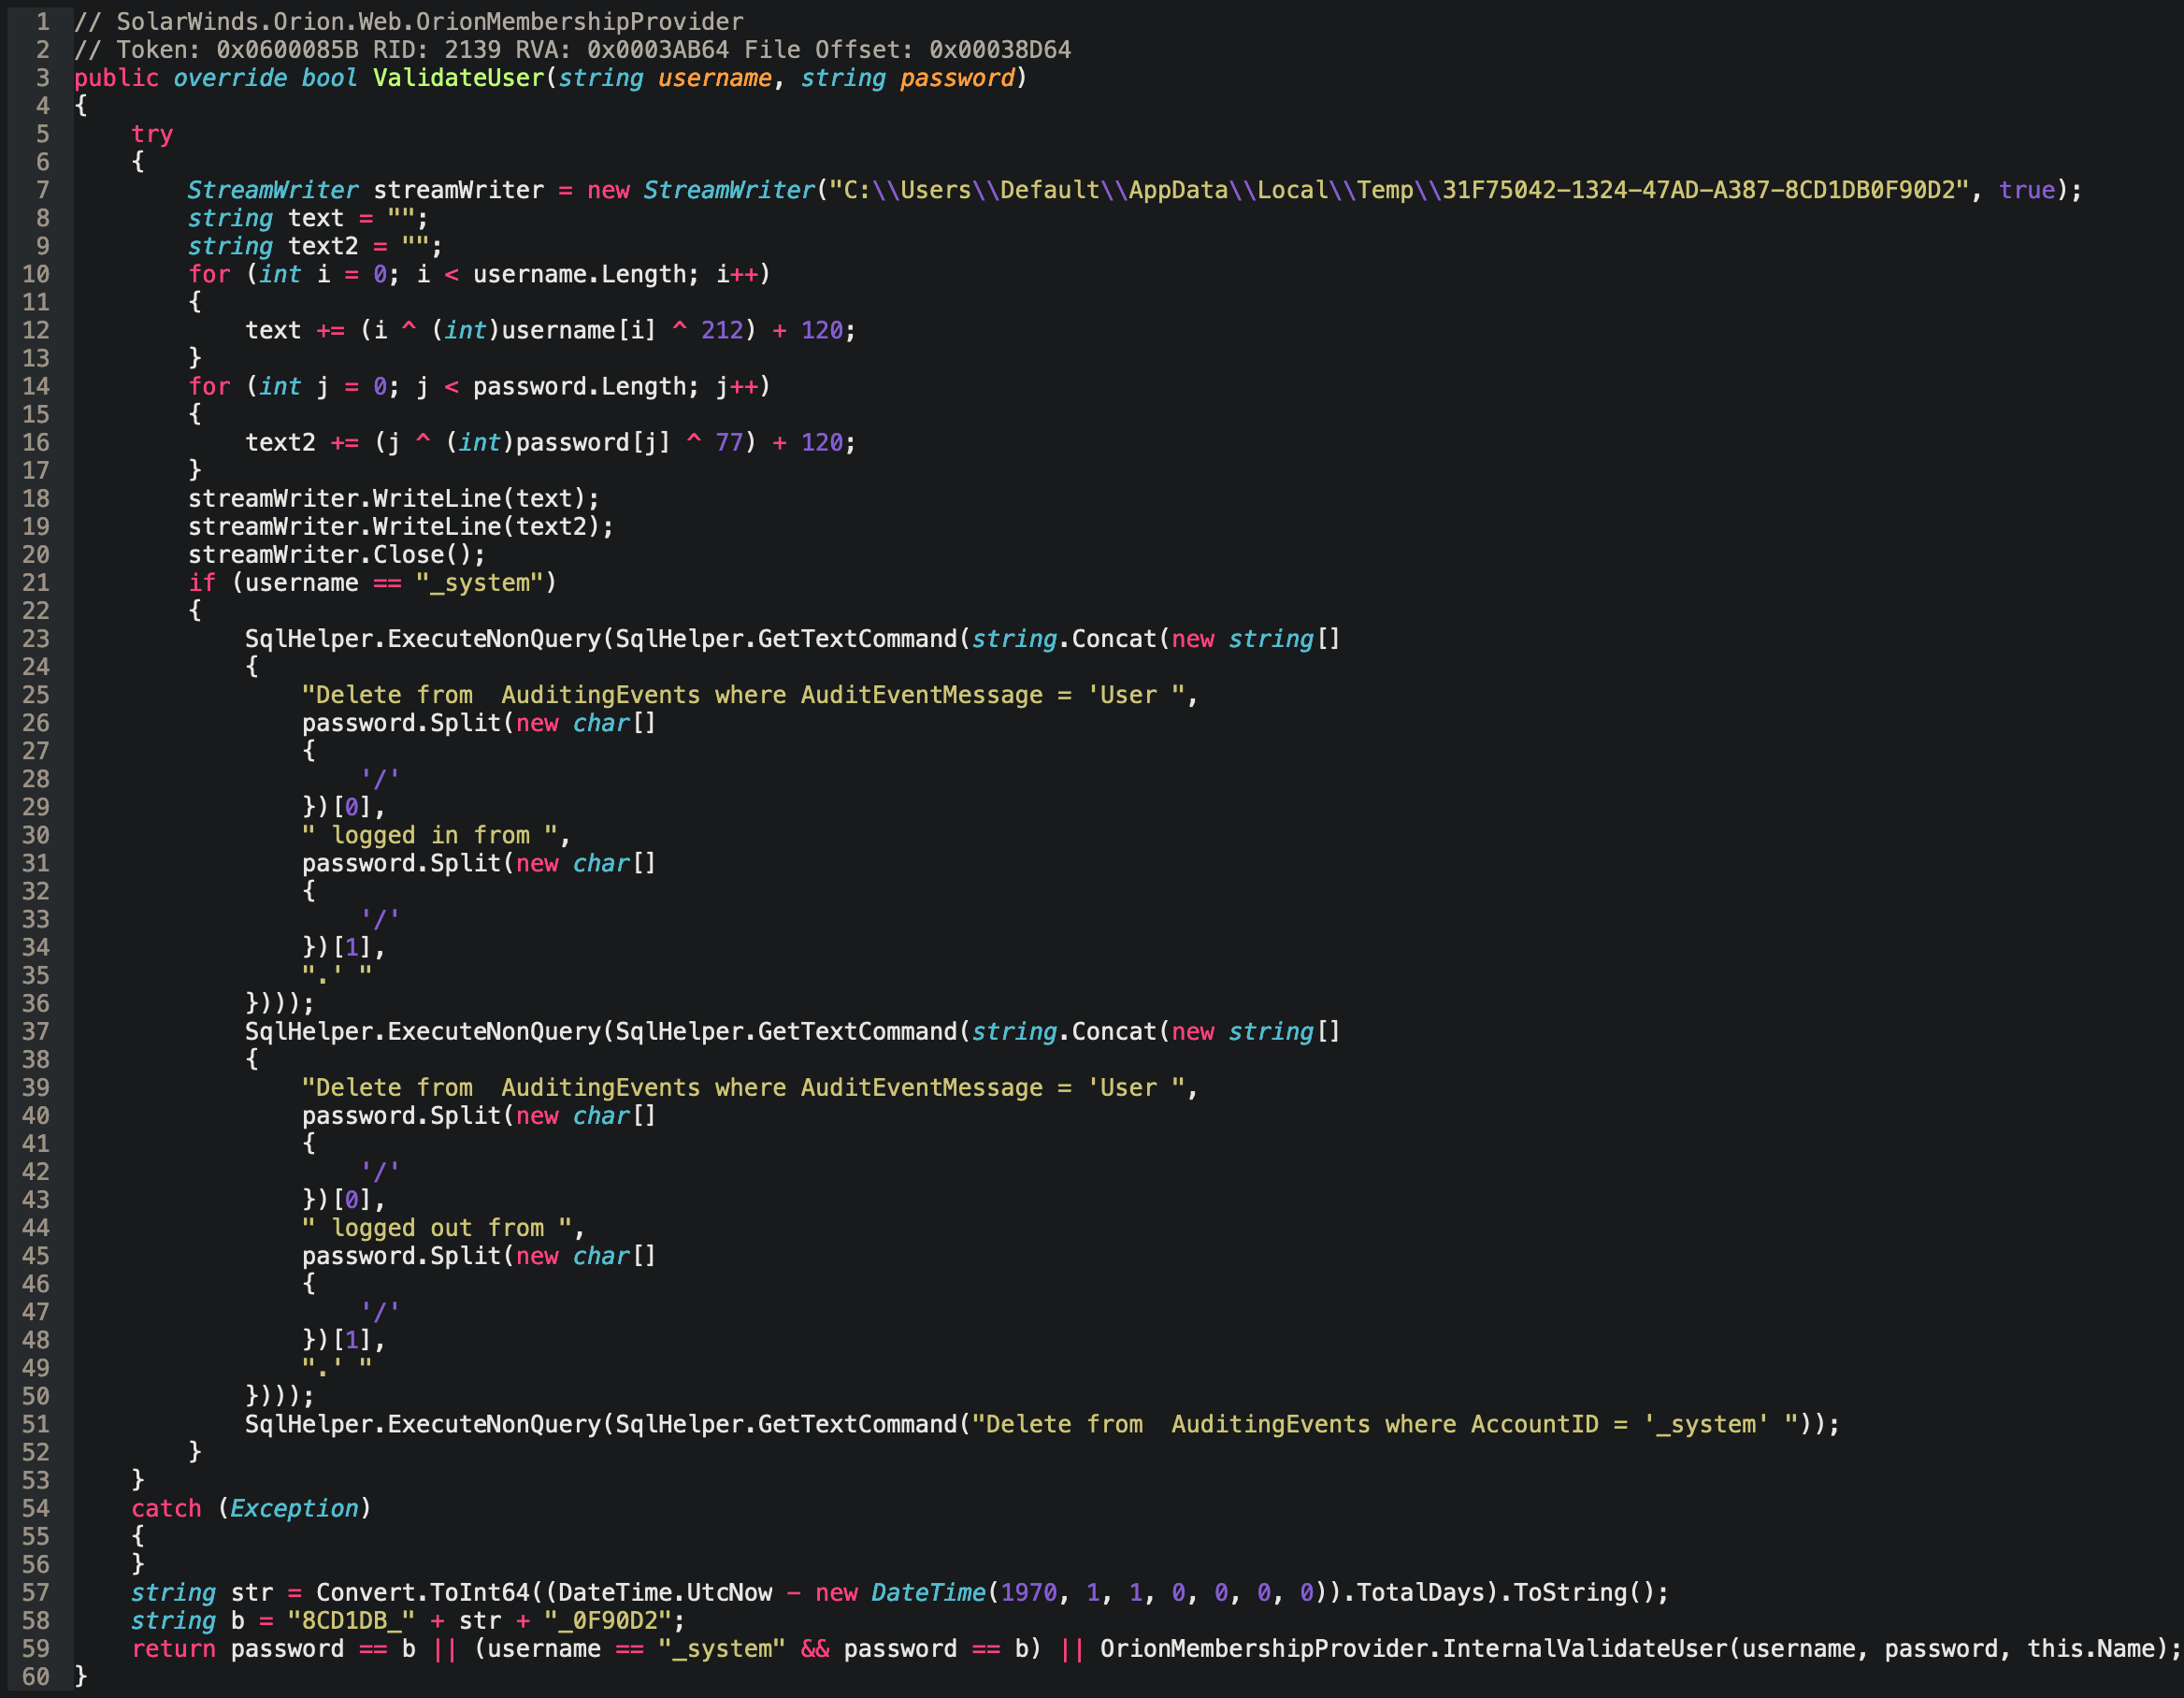Click DateTime.UtcNow on line 57
Image resolution: width=2184 pixels, height=1698 pixels.
coord(665,1592)
